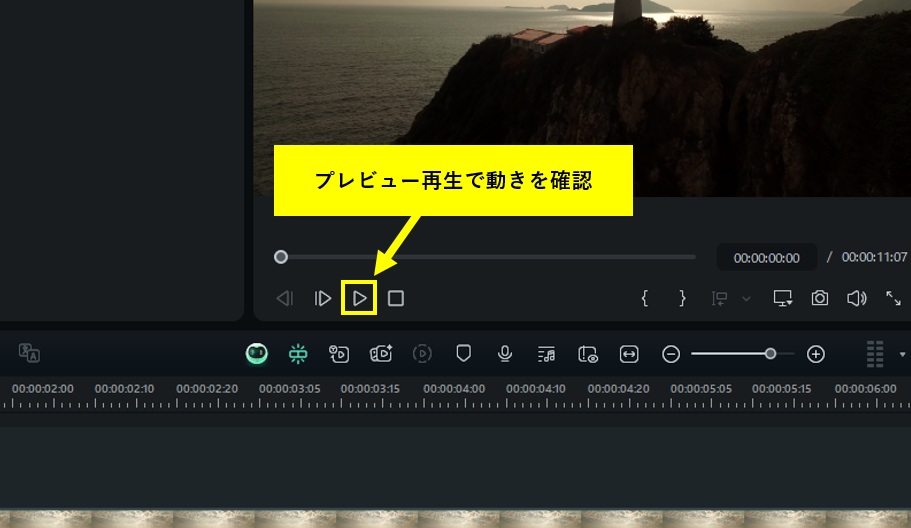Open the preview volume control

[856, 299]
